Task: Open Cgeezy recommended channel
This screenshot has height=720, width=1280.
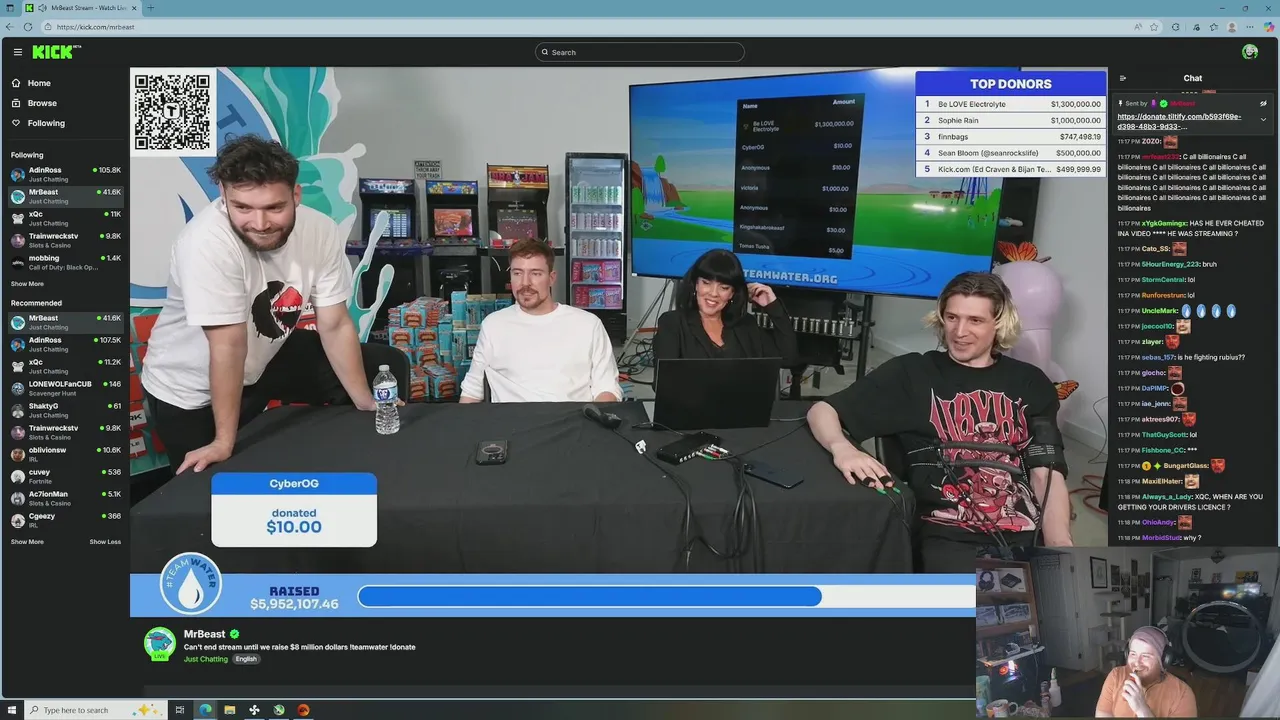Action: point(65,520)
